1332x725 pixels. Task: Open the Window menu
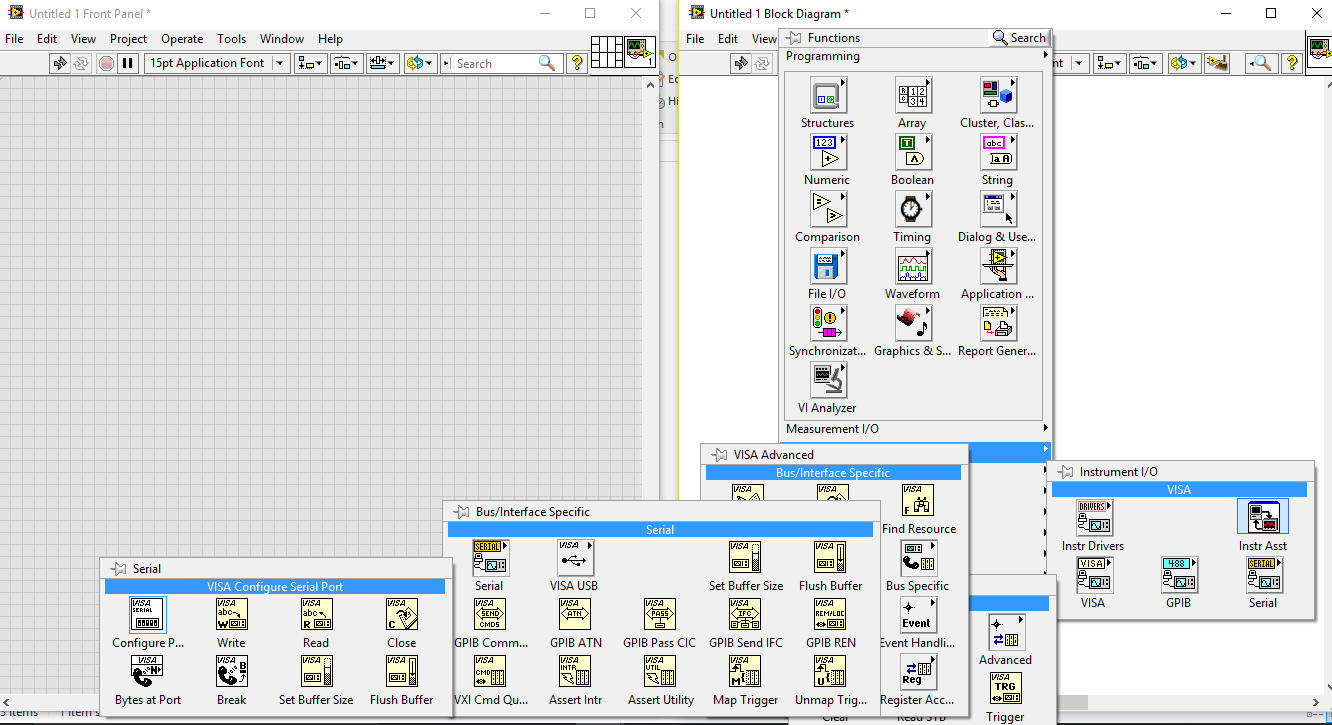[x=282, y=39]
